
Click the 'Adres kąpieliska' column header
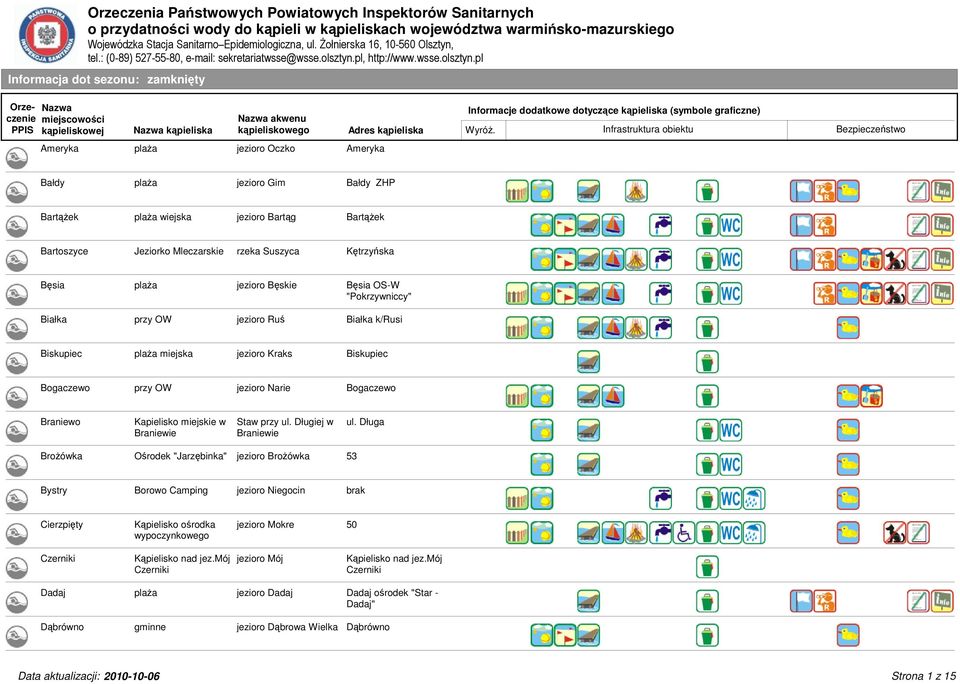[x=386, y=130]
